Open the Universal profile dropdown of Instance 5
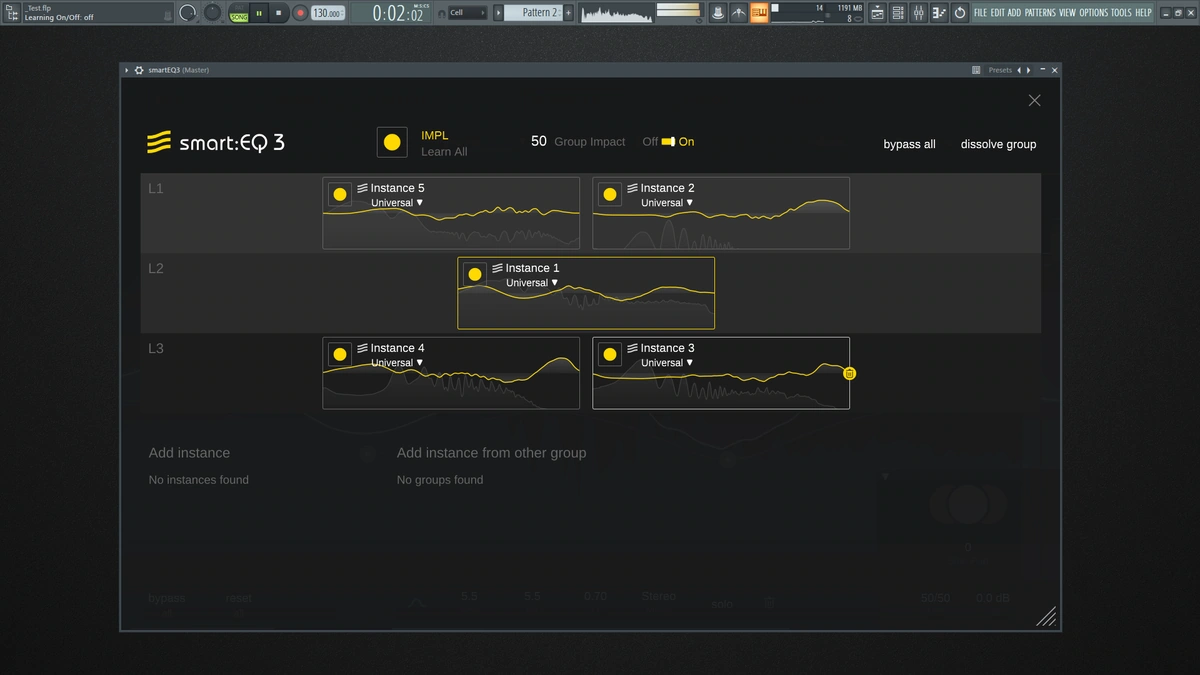 click(397, 203)
